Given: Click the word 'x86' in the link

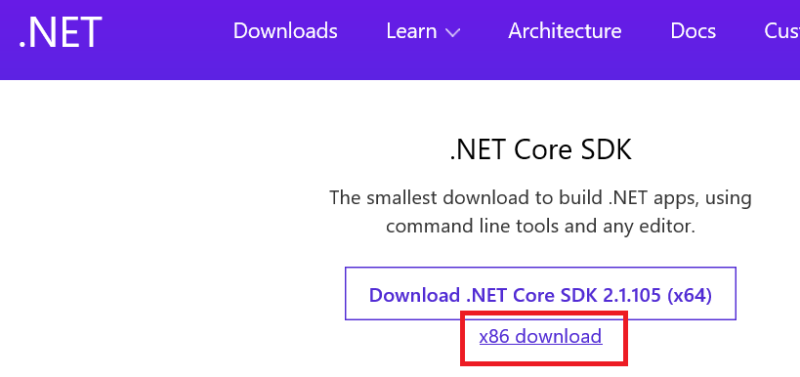Looking at the screenshot, I should pos(494,337).
